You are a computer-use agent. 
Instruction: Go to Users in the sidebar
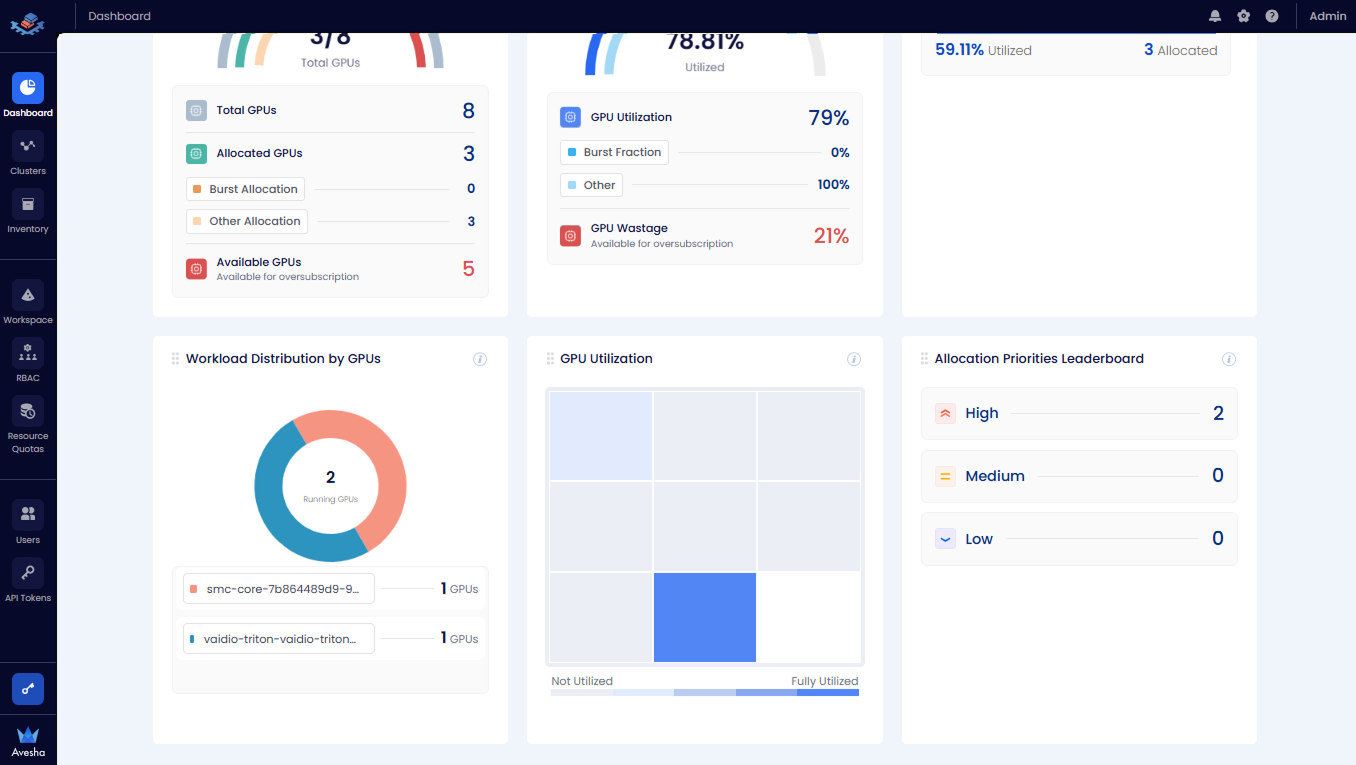(28, 522)
